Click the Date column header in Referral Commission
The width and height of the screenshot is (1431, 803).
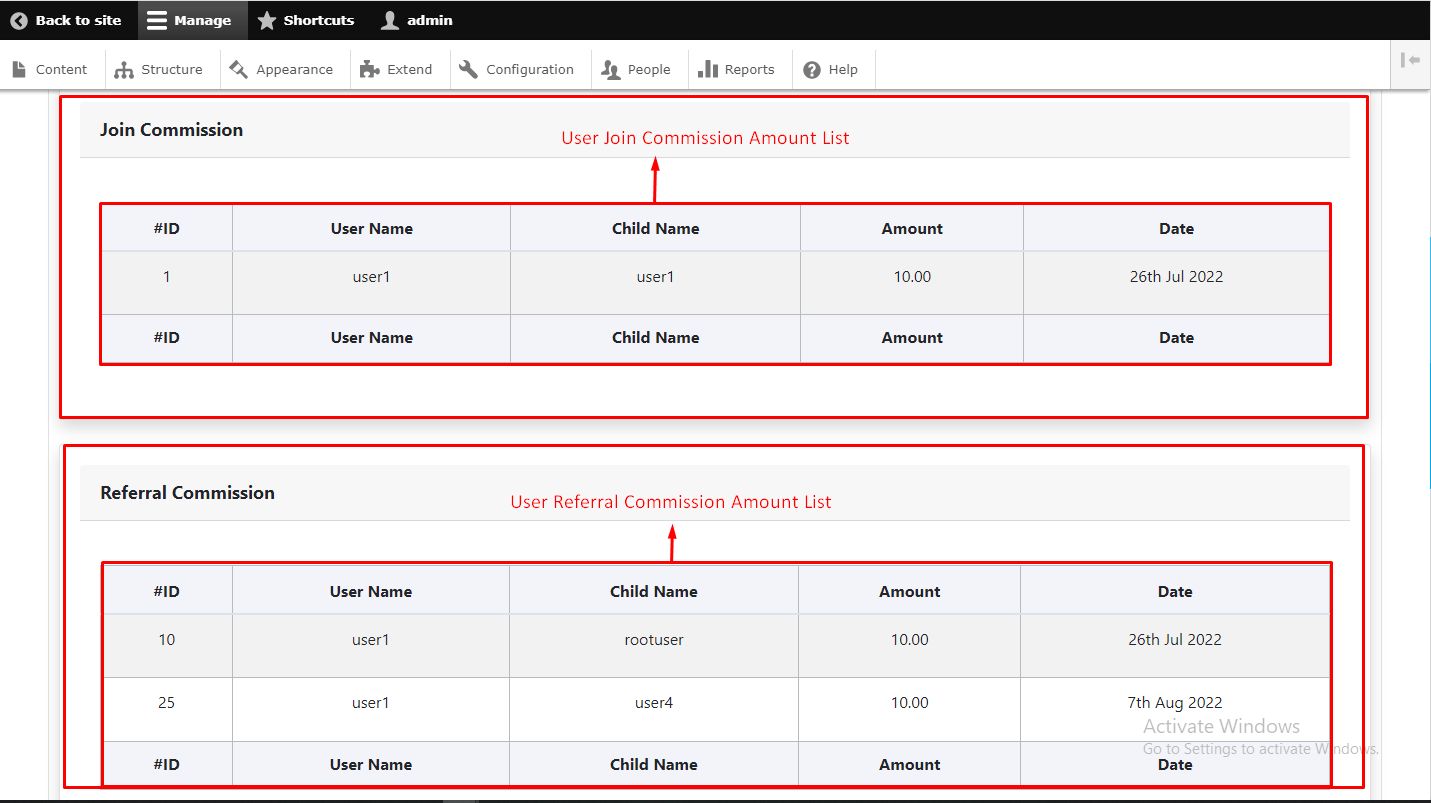1174,592
